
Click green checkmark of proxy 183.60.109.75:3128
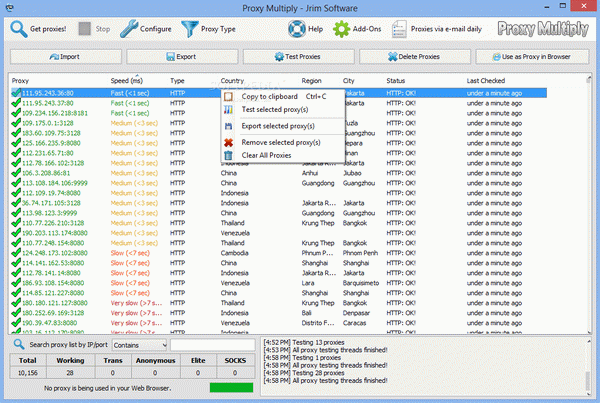[16, 132]
